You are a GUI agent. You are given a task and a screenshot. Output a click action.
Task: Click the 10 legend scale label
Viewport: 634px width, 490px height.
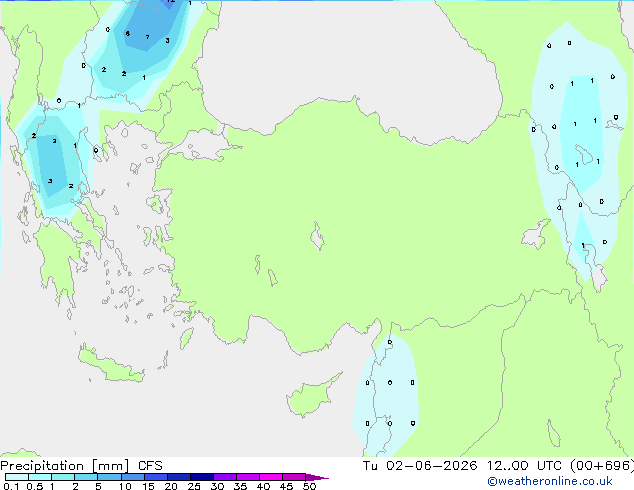(x=125, y=486)
